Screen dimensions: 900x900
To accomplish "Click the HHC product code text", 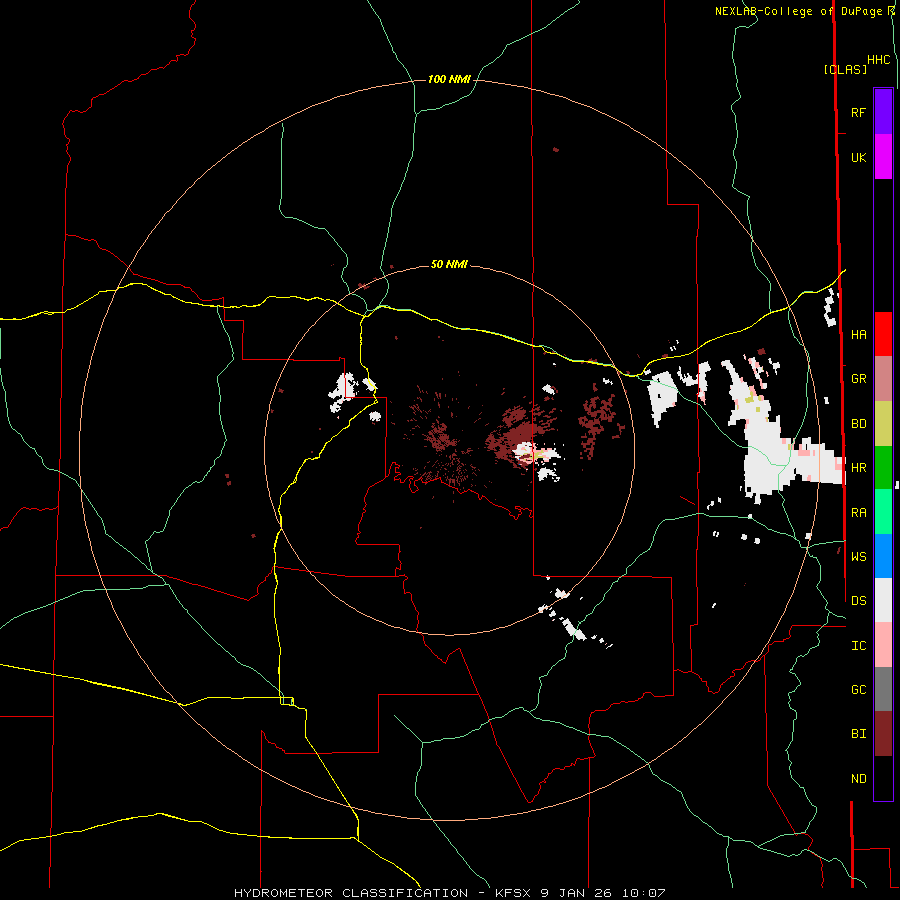I will point(879,60).
